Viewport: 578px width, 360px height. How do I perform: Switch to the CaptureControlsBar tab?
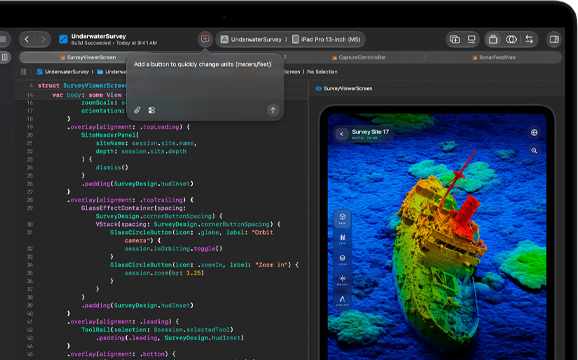tap(358, 57)
